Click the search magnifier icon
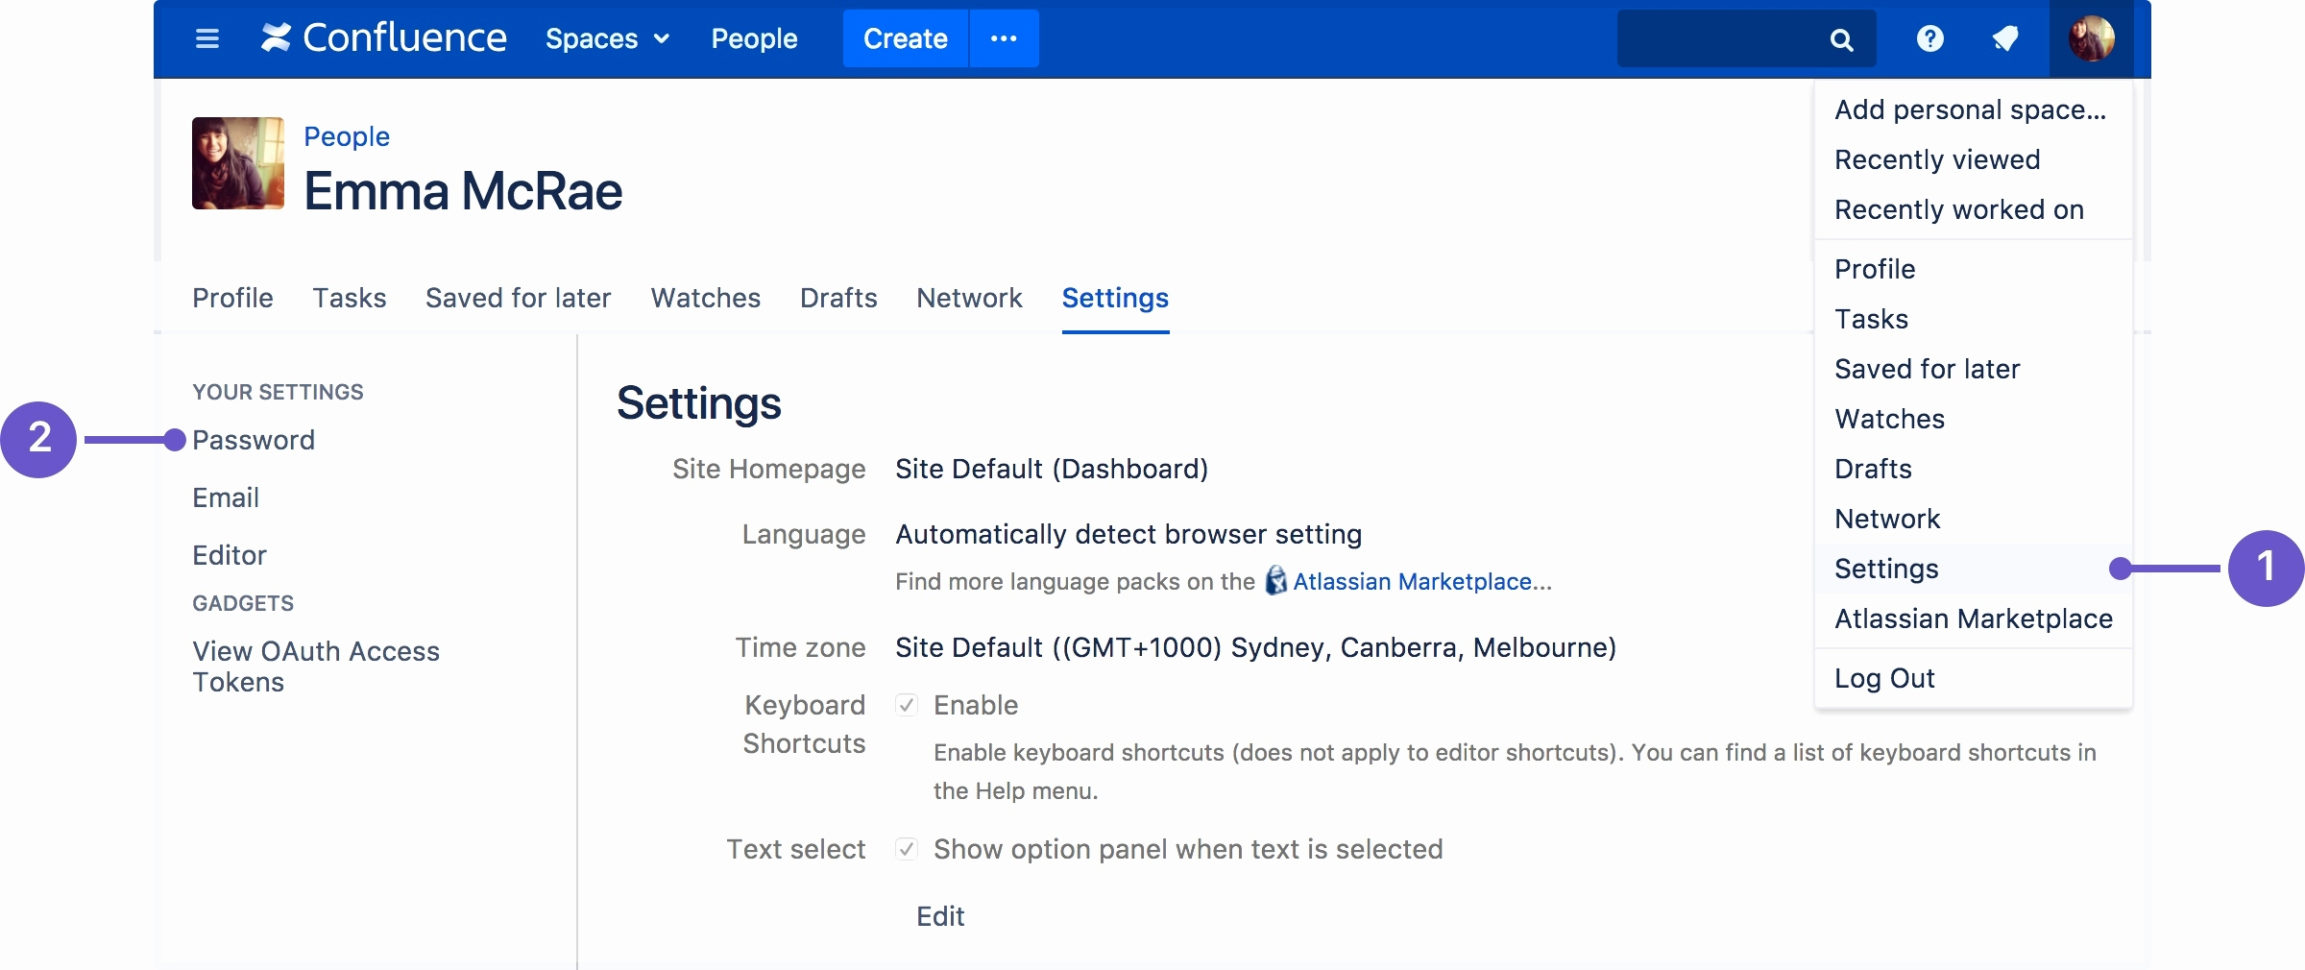Viewport: 2305px width, 970px height. (x=1841, y=40)
